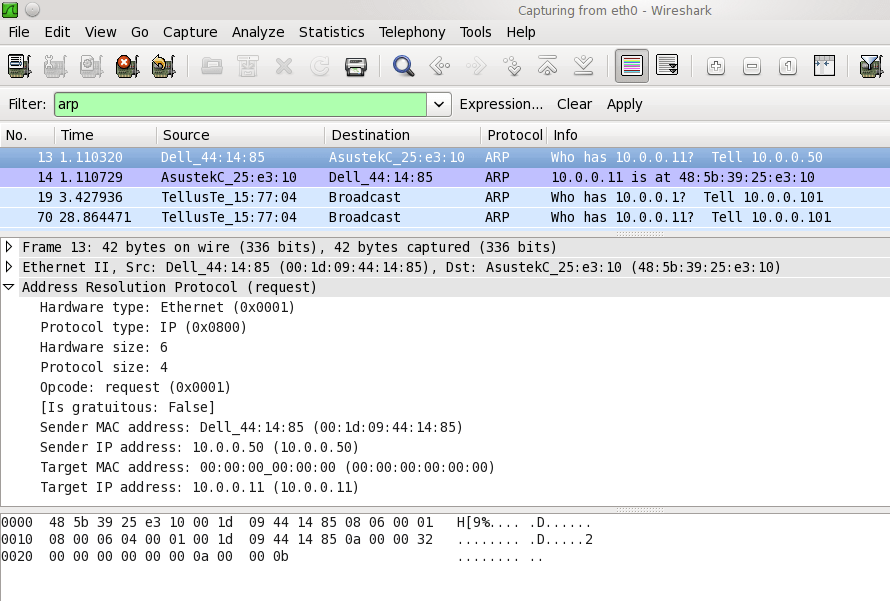890x601 pixels.
Task: Jump to the first packet
Action: pyautogui.click(x=548, y=66)
